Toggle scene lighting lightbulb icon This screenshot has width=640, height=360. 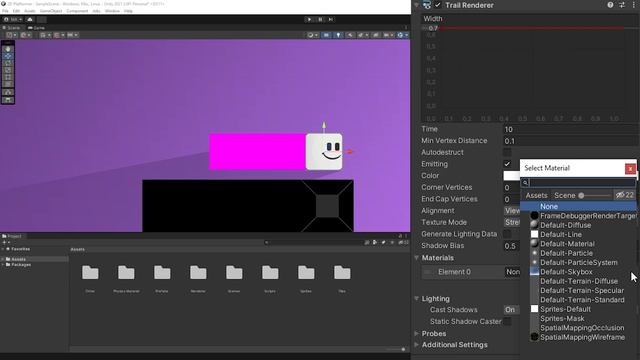(338, 35)
